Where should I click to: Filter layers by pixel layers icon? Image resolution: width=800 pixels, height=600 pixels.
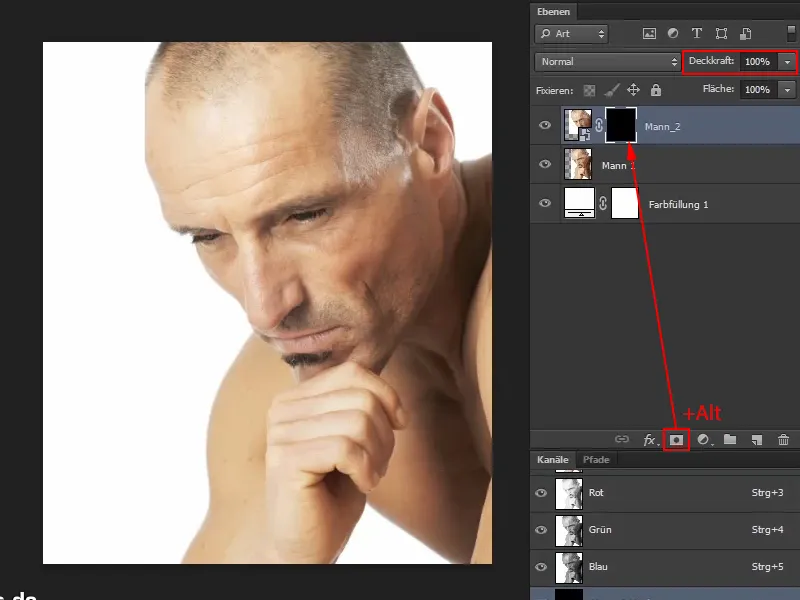tap(649, 34)
